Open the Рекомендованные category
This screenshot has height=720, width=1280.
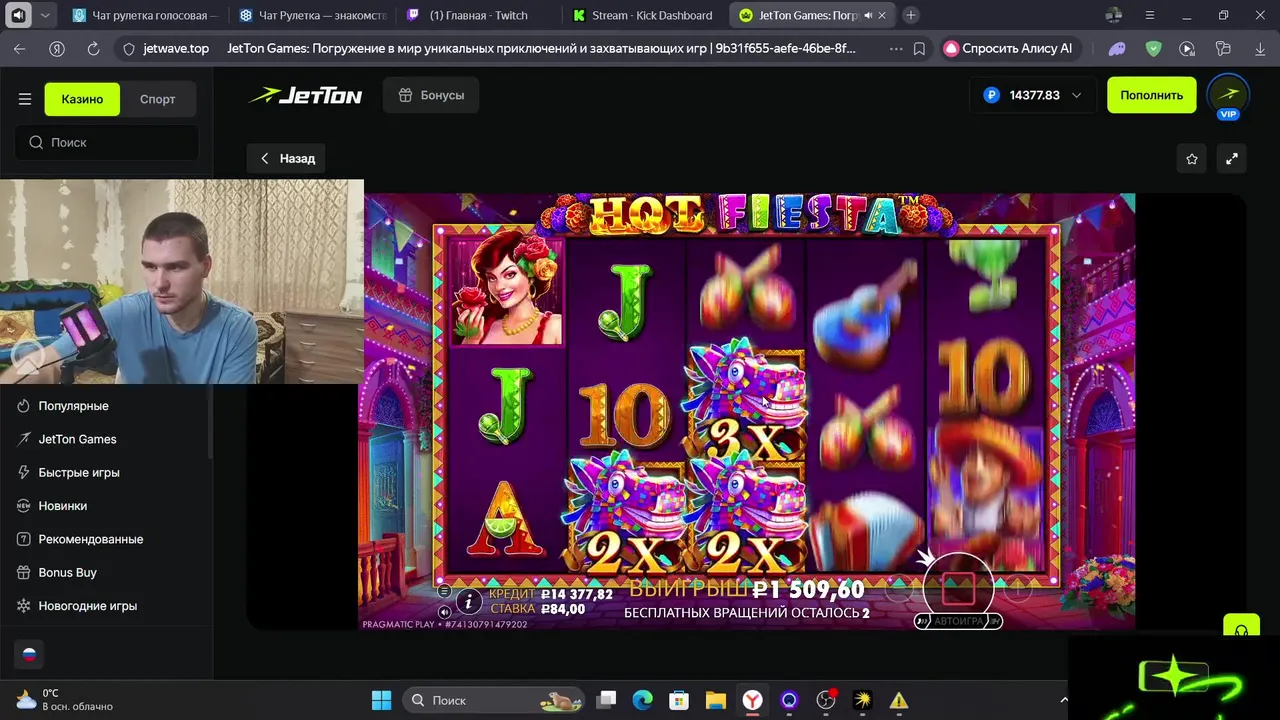tap(90, 539)
